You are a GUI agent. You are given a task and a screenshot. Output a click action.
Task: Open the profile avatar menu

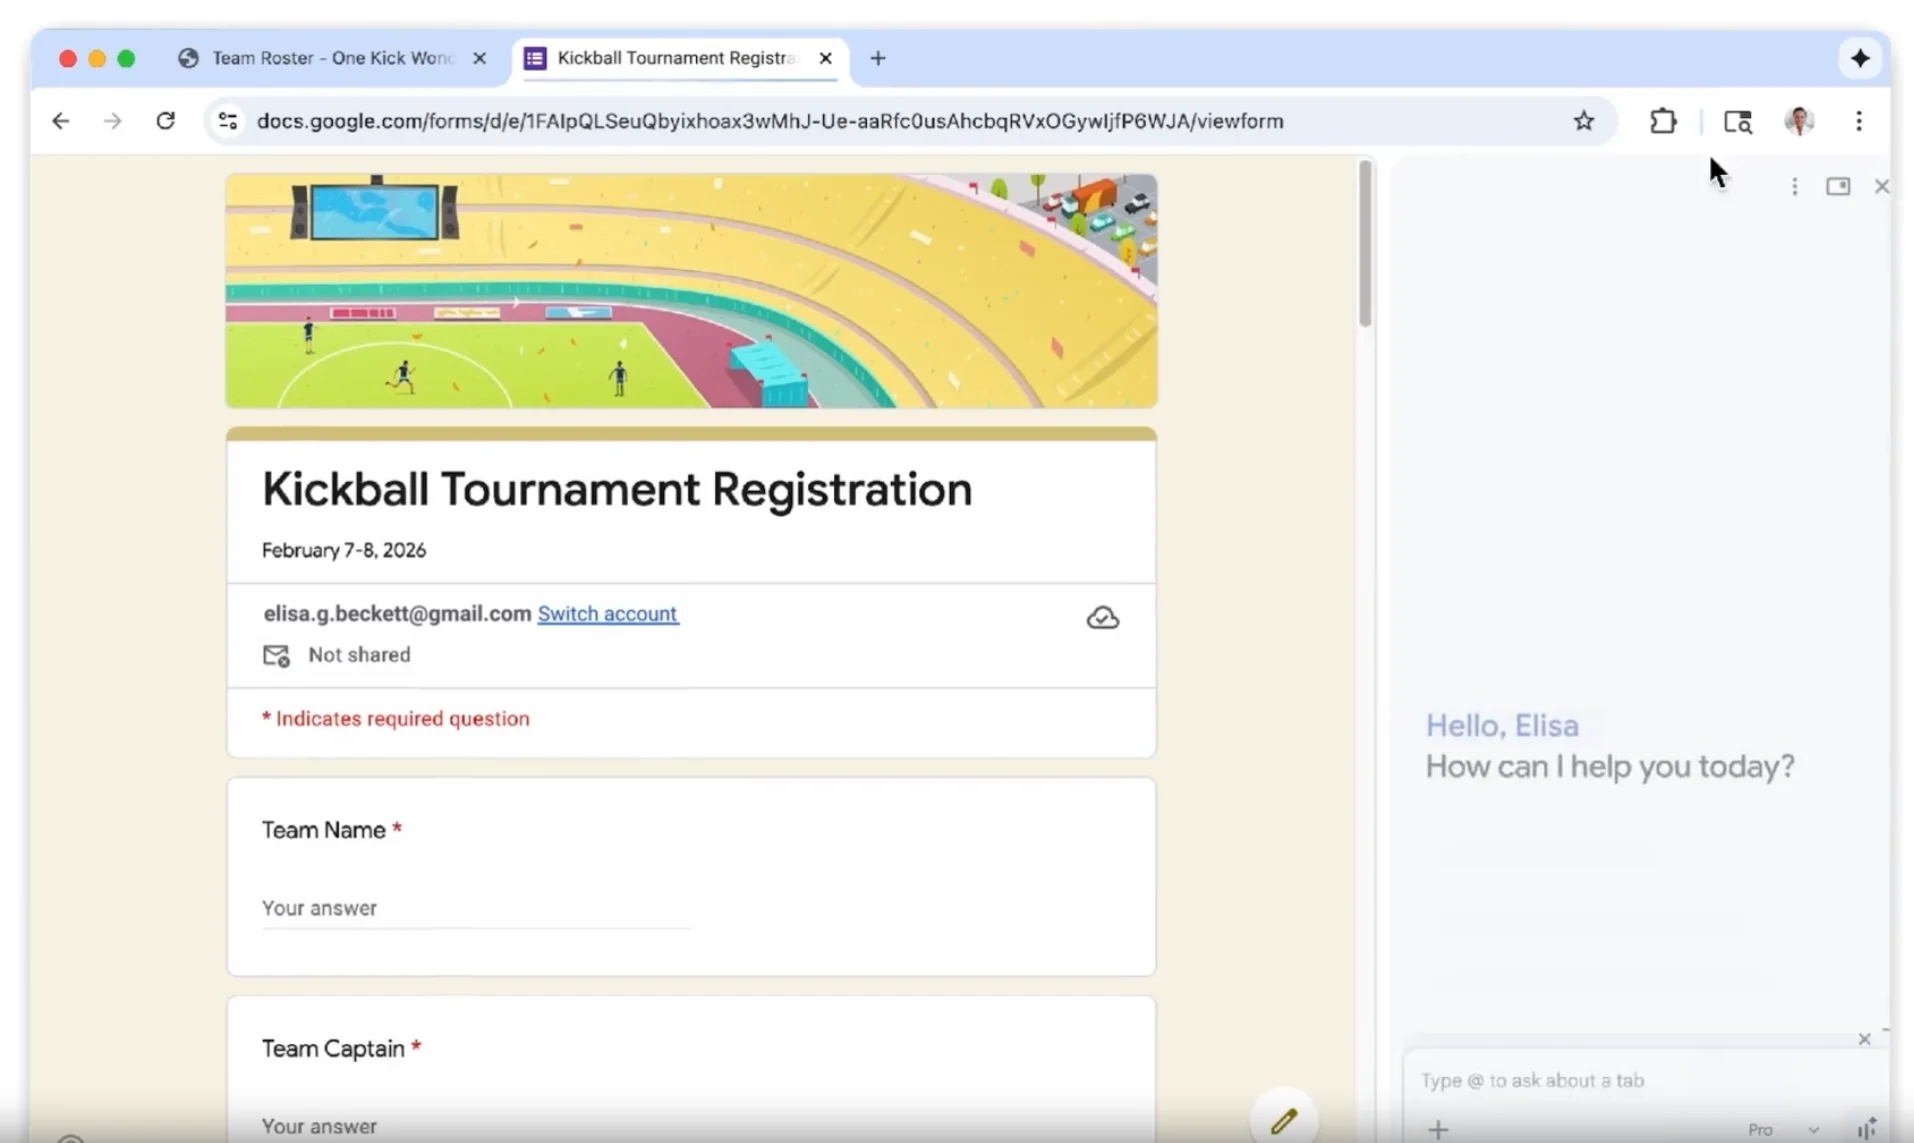(x=1798, y=121)
